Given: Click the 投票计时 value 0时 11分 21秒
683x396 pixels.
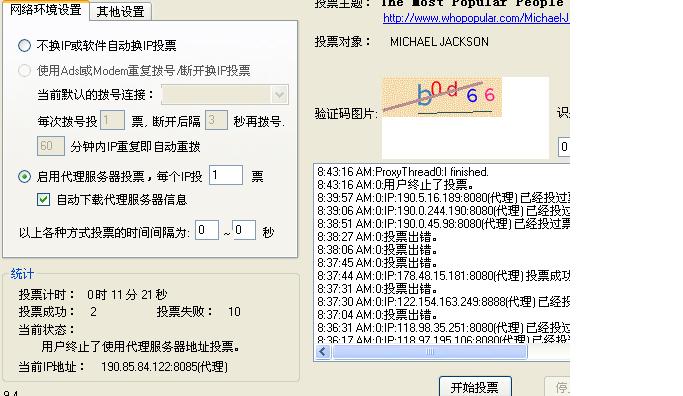Looking at the screenshot, I should tap(127, 295).
